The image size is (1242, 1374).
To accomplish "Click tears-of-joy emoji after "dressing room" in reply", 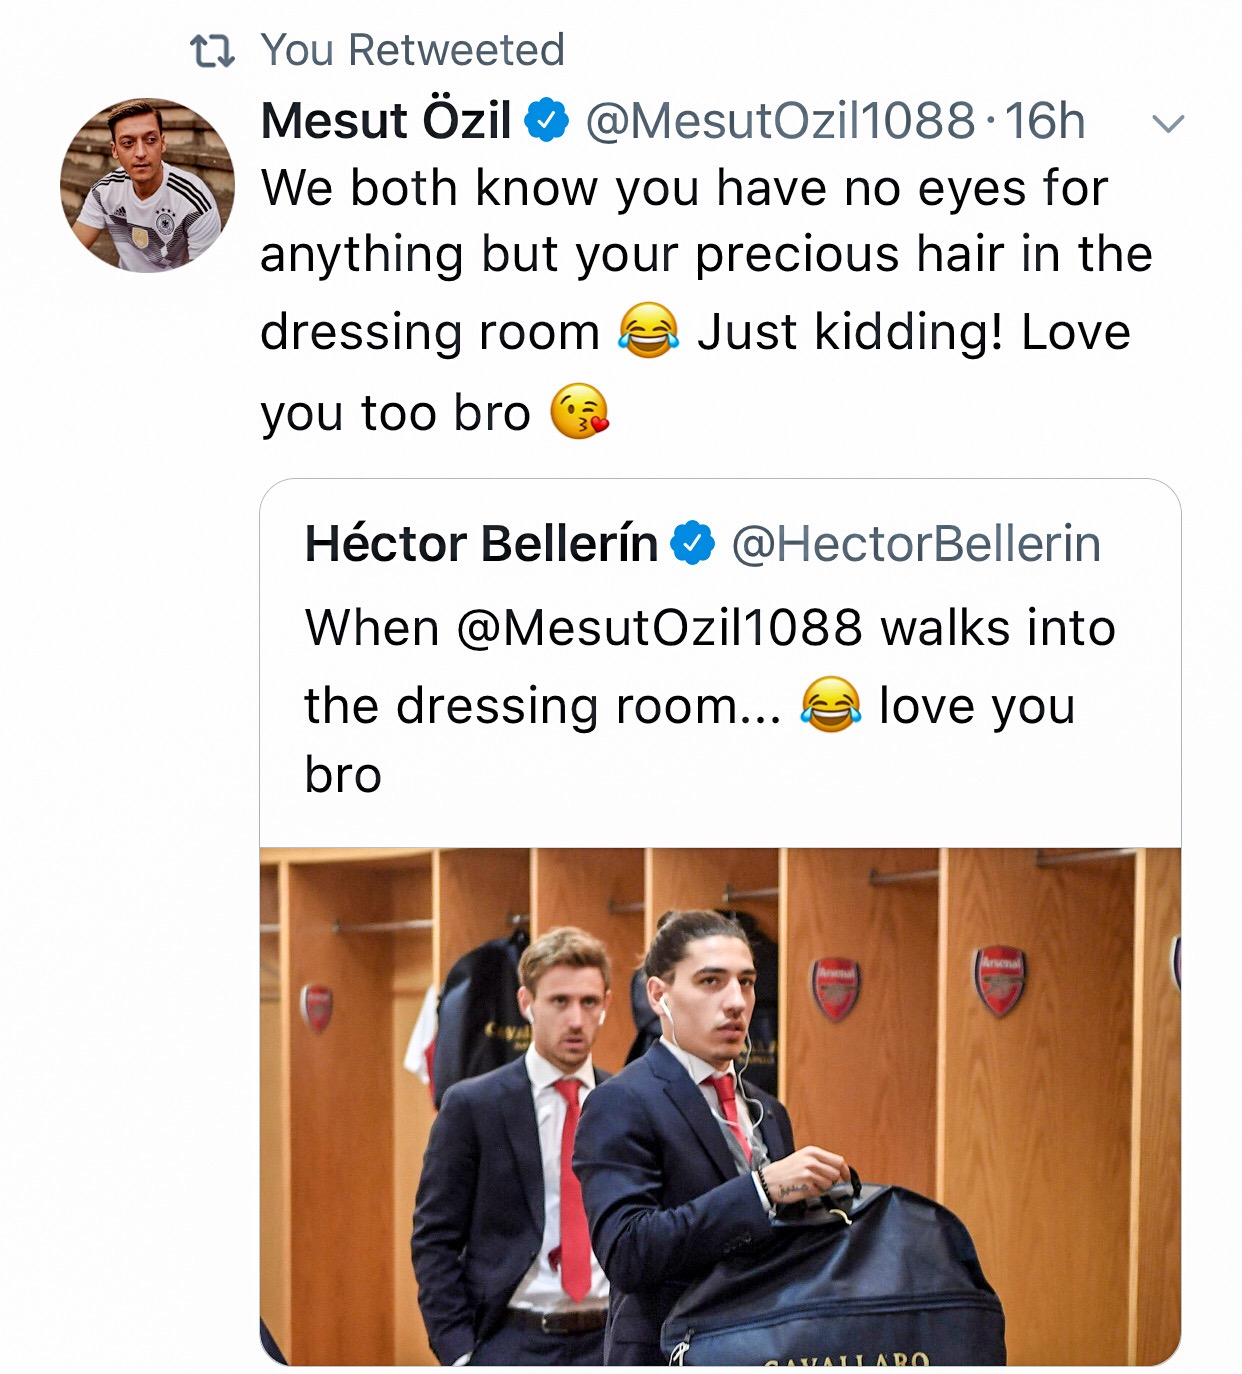I will 648,331.
